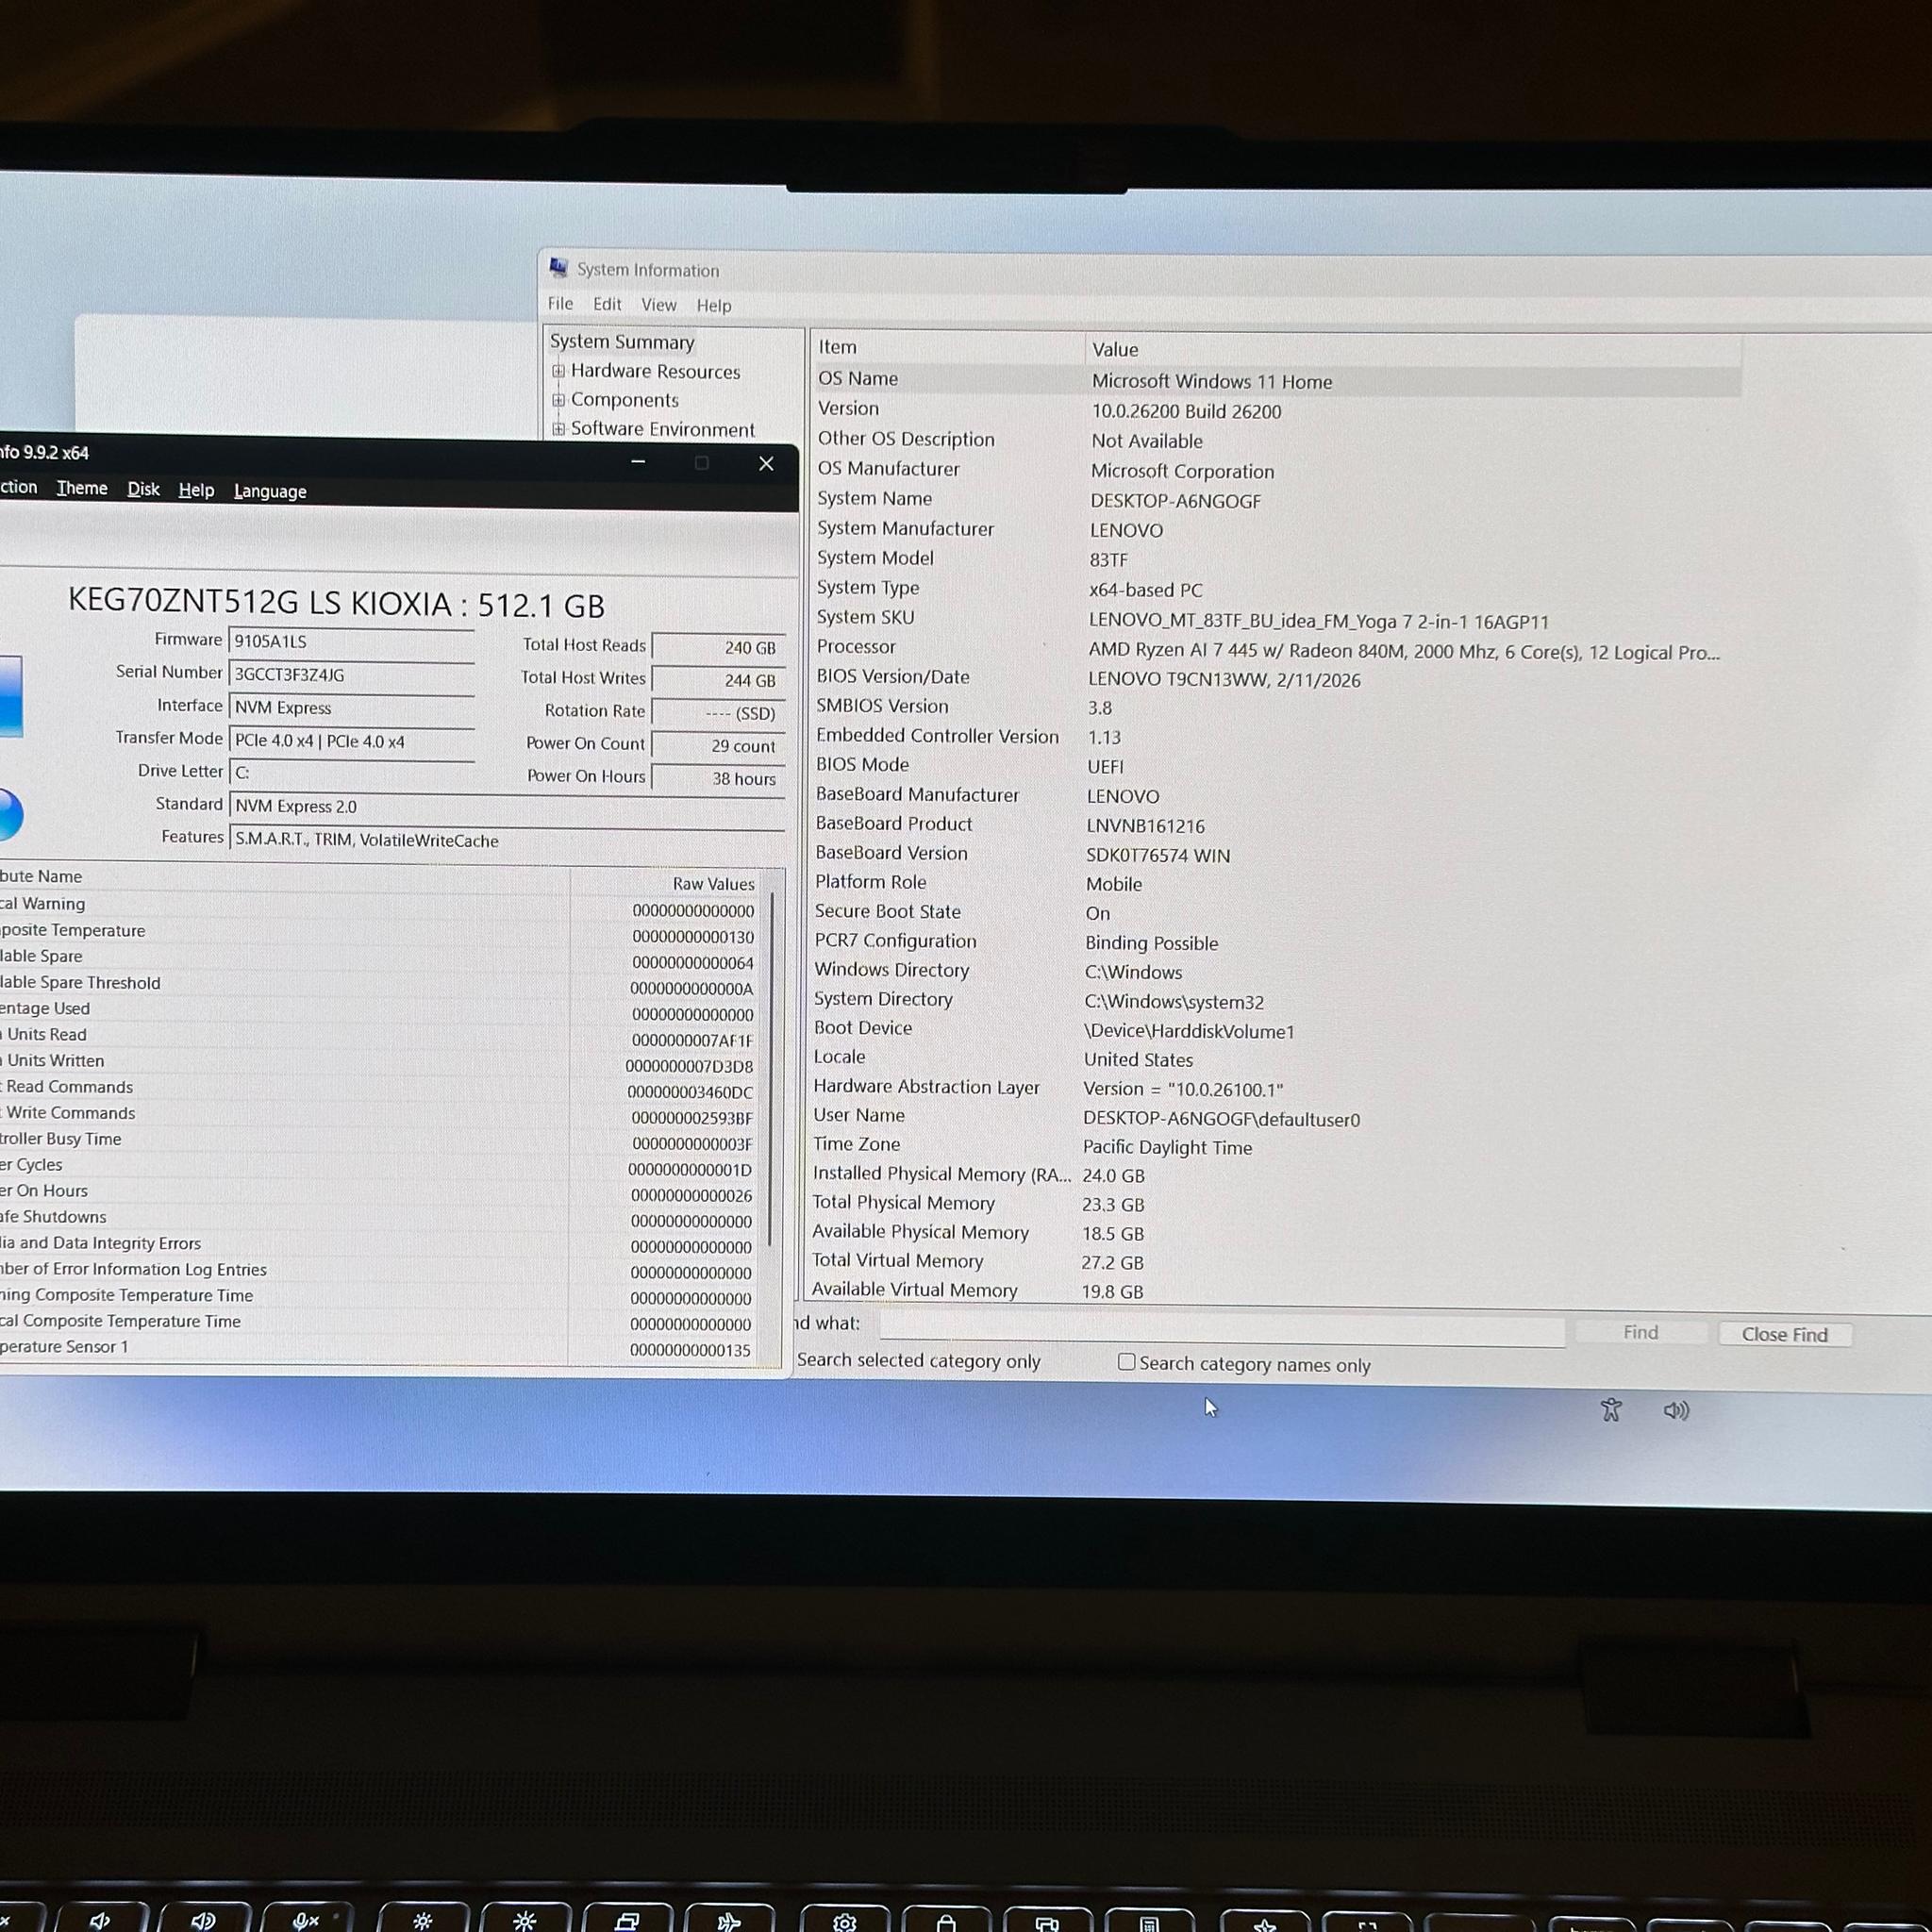Select the BIOS Version/Date row
1932x1932 pixels.
tap(1276, 678)
